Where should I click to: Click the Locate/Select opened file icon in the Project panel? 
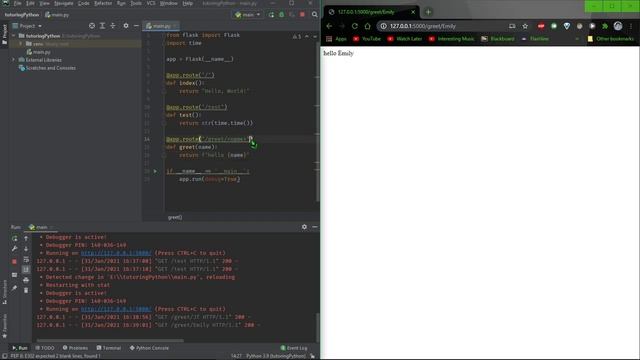coord(92,26)
